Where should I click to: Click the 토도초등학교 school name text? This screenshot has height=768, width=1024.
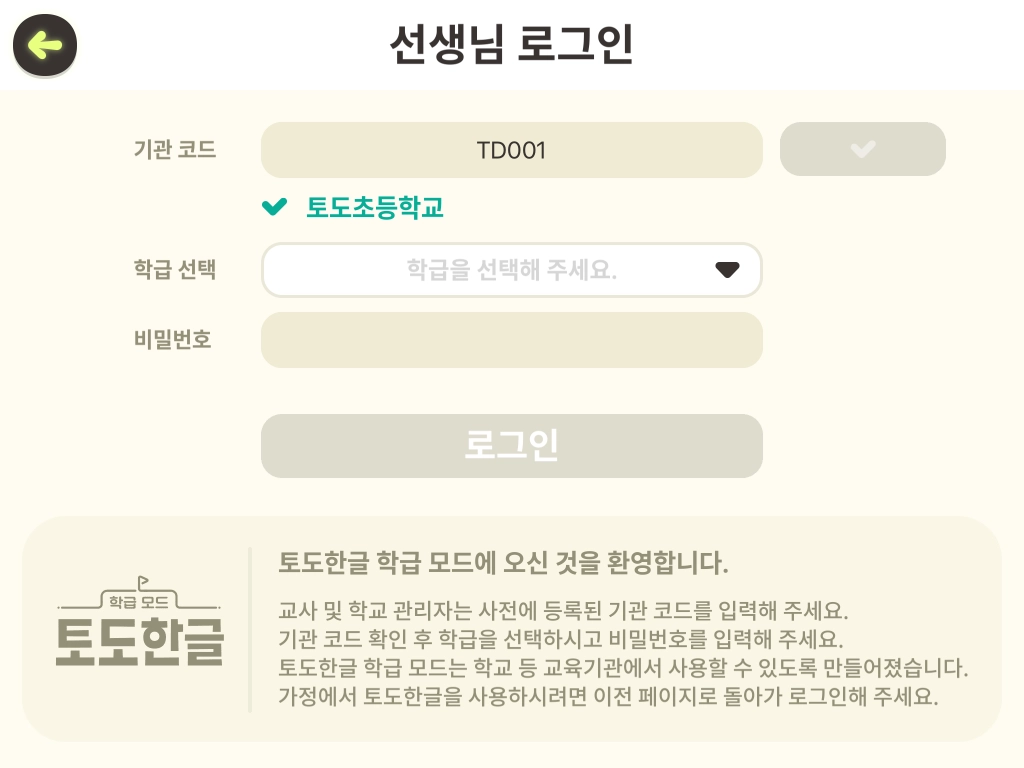click(x=375, y=208)
